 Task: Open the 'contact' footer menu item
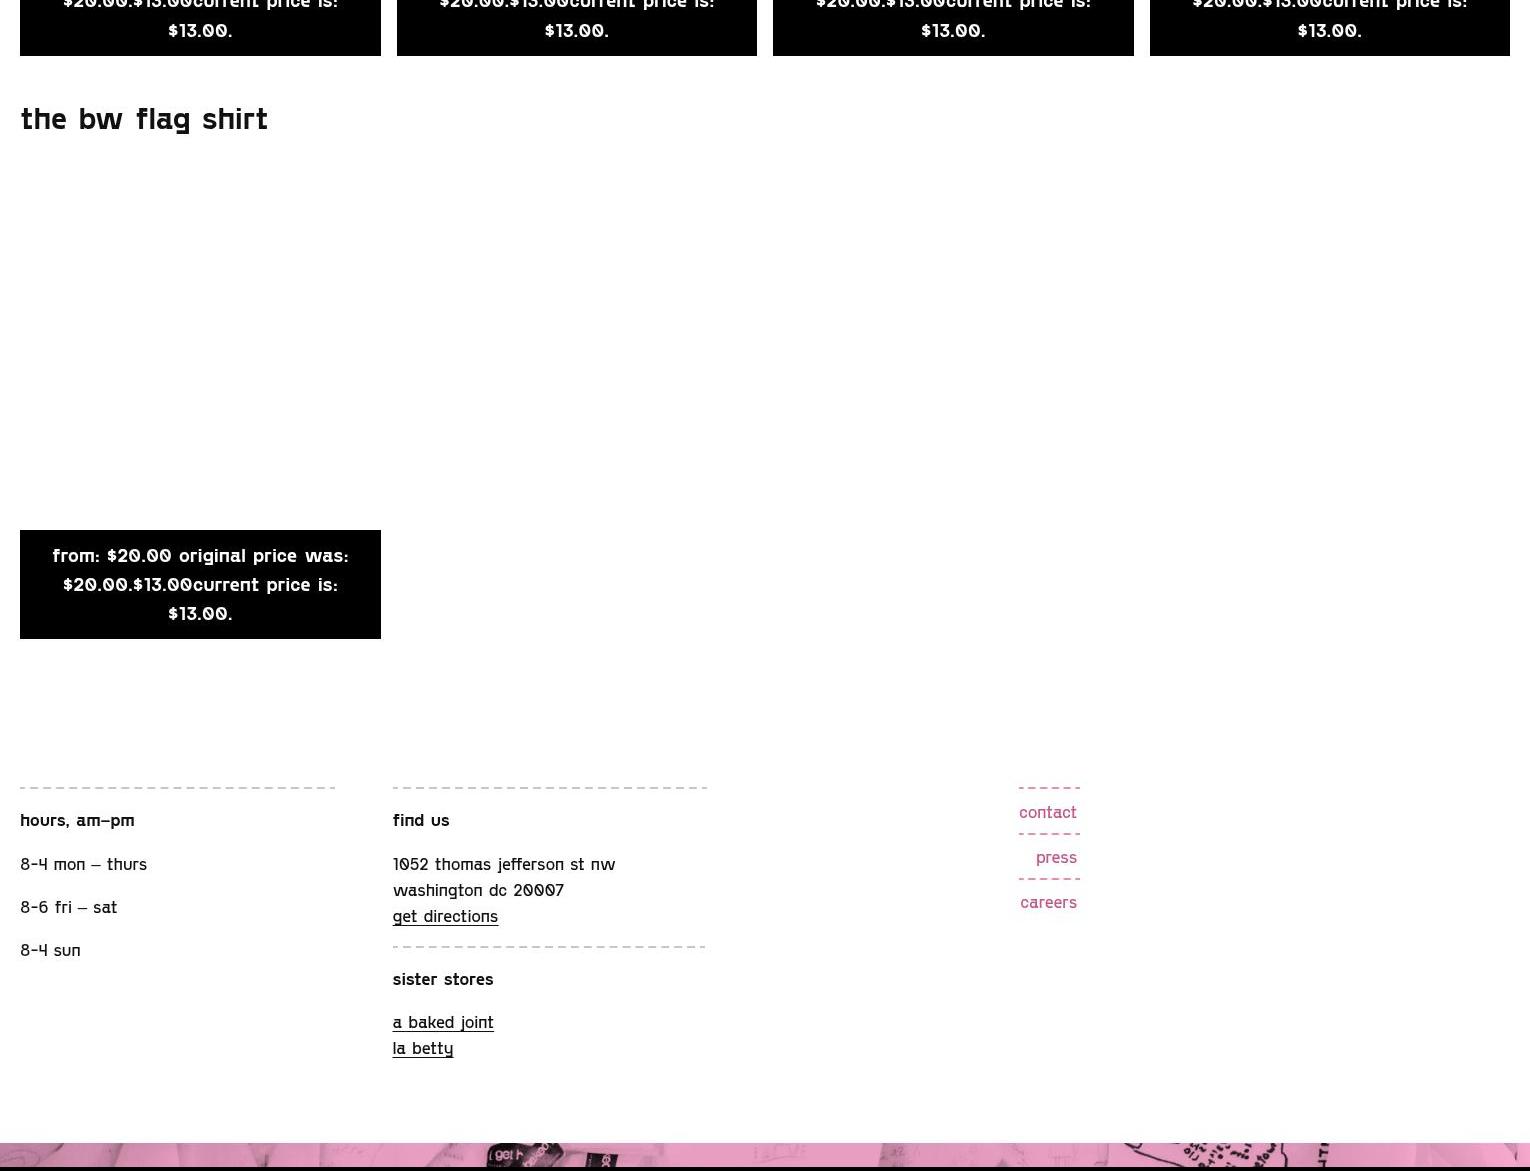(x=1047, y=812)
